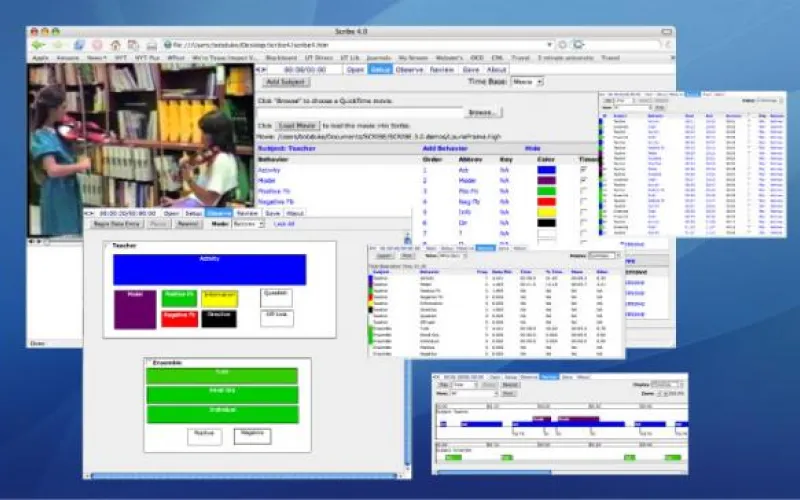Click the Positive Fb behavior link
This screenshot has width=800, height=500.
(x=274, y=191)
